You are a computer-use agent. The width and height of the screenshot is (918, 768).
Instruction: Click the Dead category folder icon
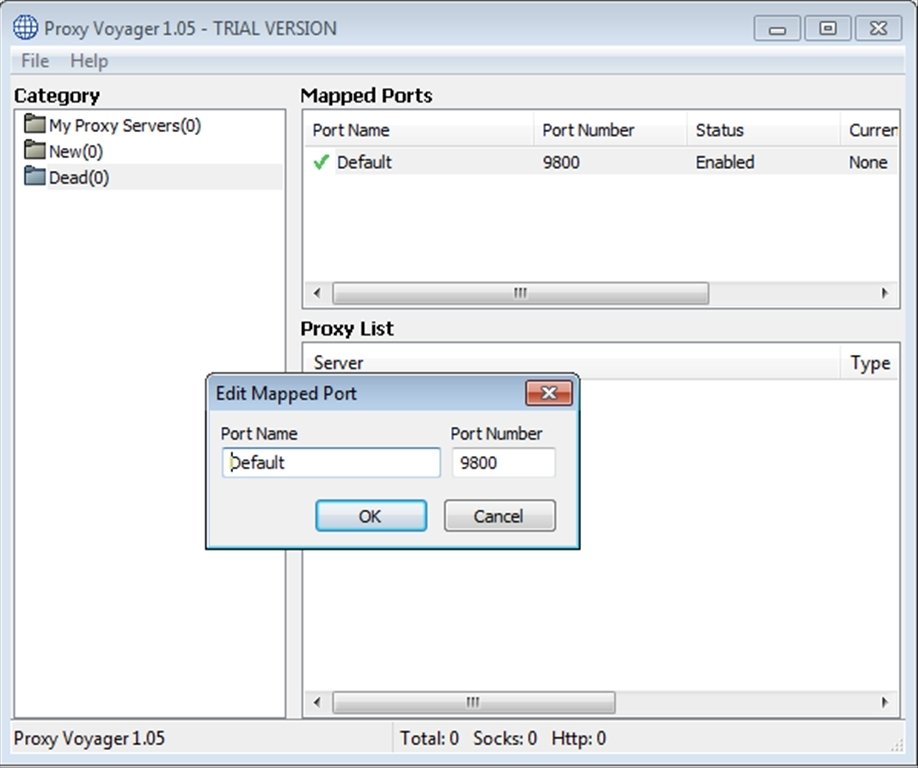click(35, 176)
